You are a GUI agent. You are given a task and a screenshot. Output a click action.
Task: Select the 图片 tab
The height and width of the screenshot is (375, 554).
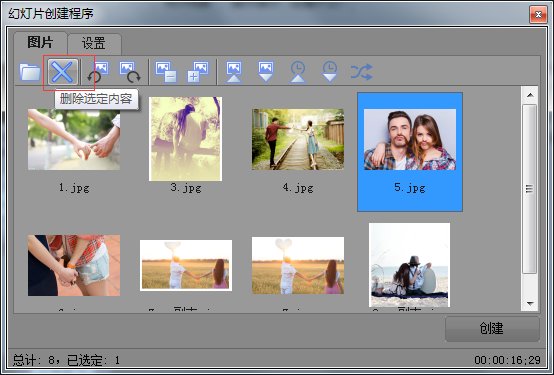tap(40, 43)
